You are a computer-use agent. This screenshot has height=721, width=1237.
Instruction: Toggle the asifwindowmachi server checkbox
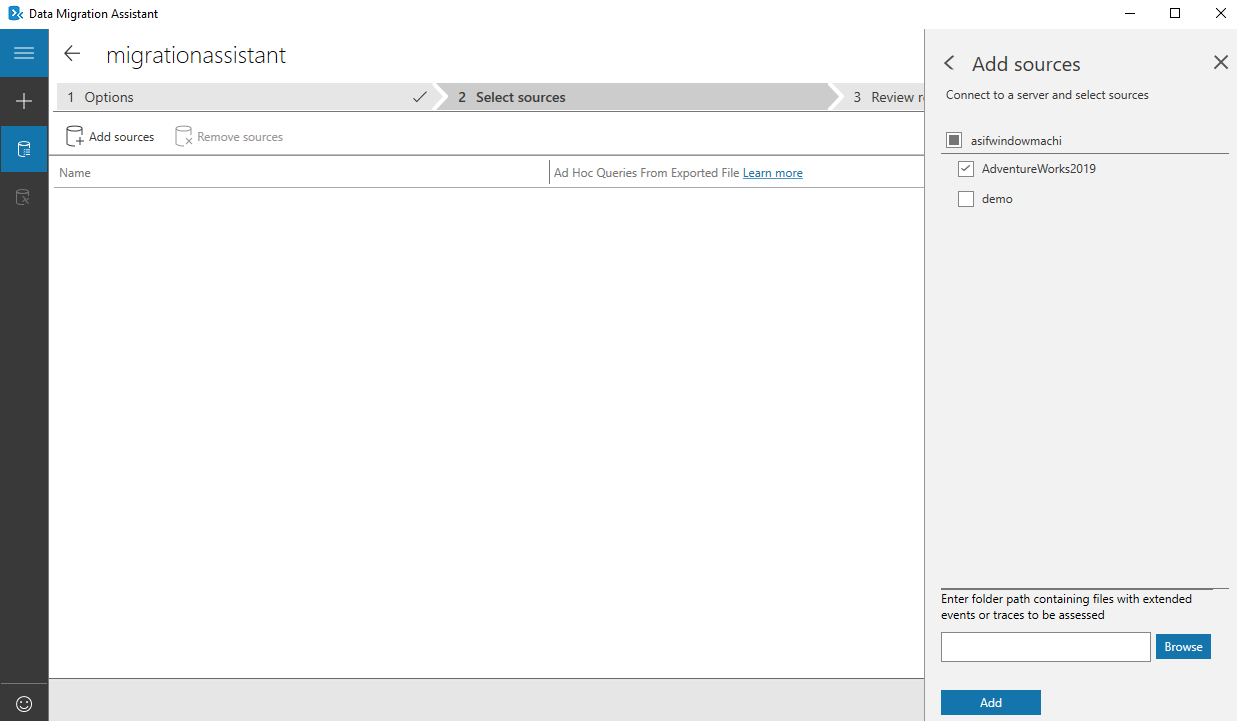[954, 140]
